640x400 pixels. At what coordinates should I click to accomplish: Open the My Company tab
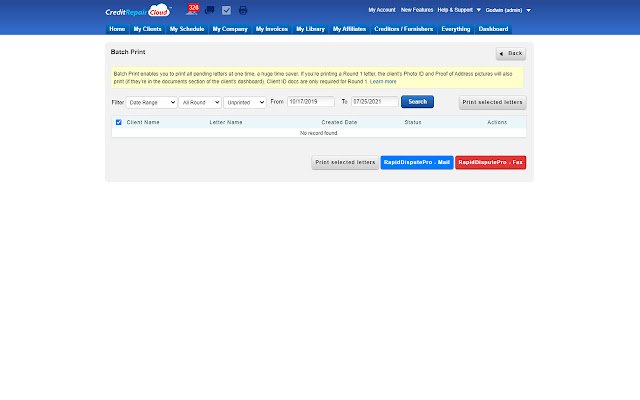click(x=230, y=29)
